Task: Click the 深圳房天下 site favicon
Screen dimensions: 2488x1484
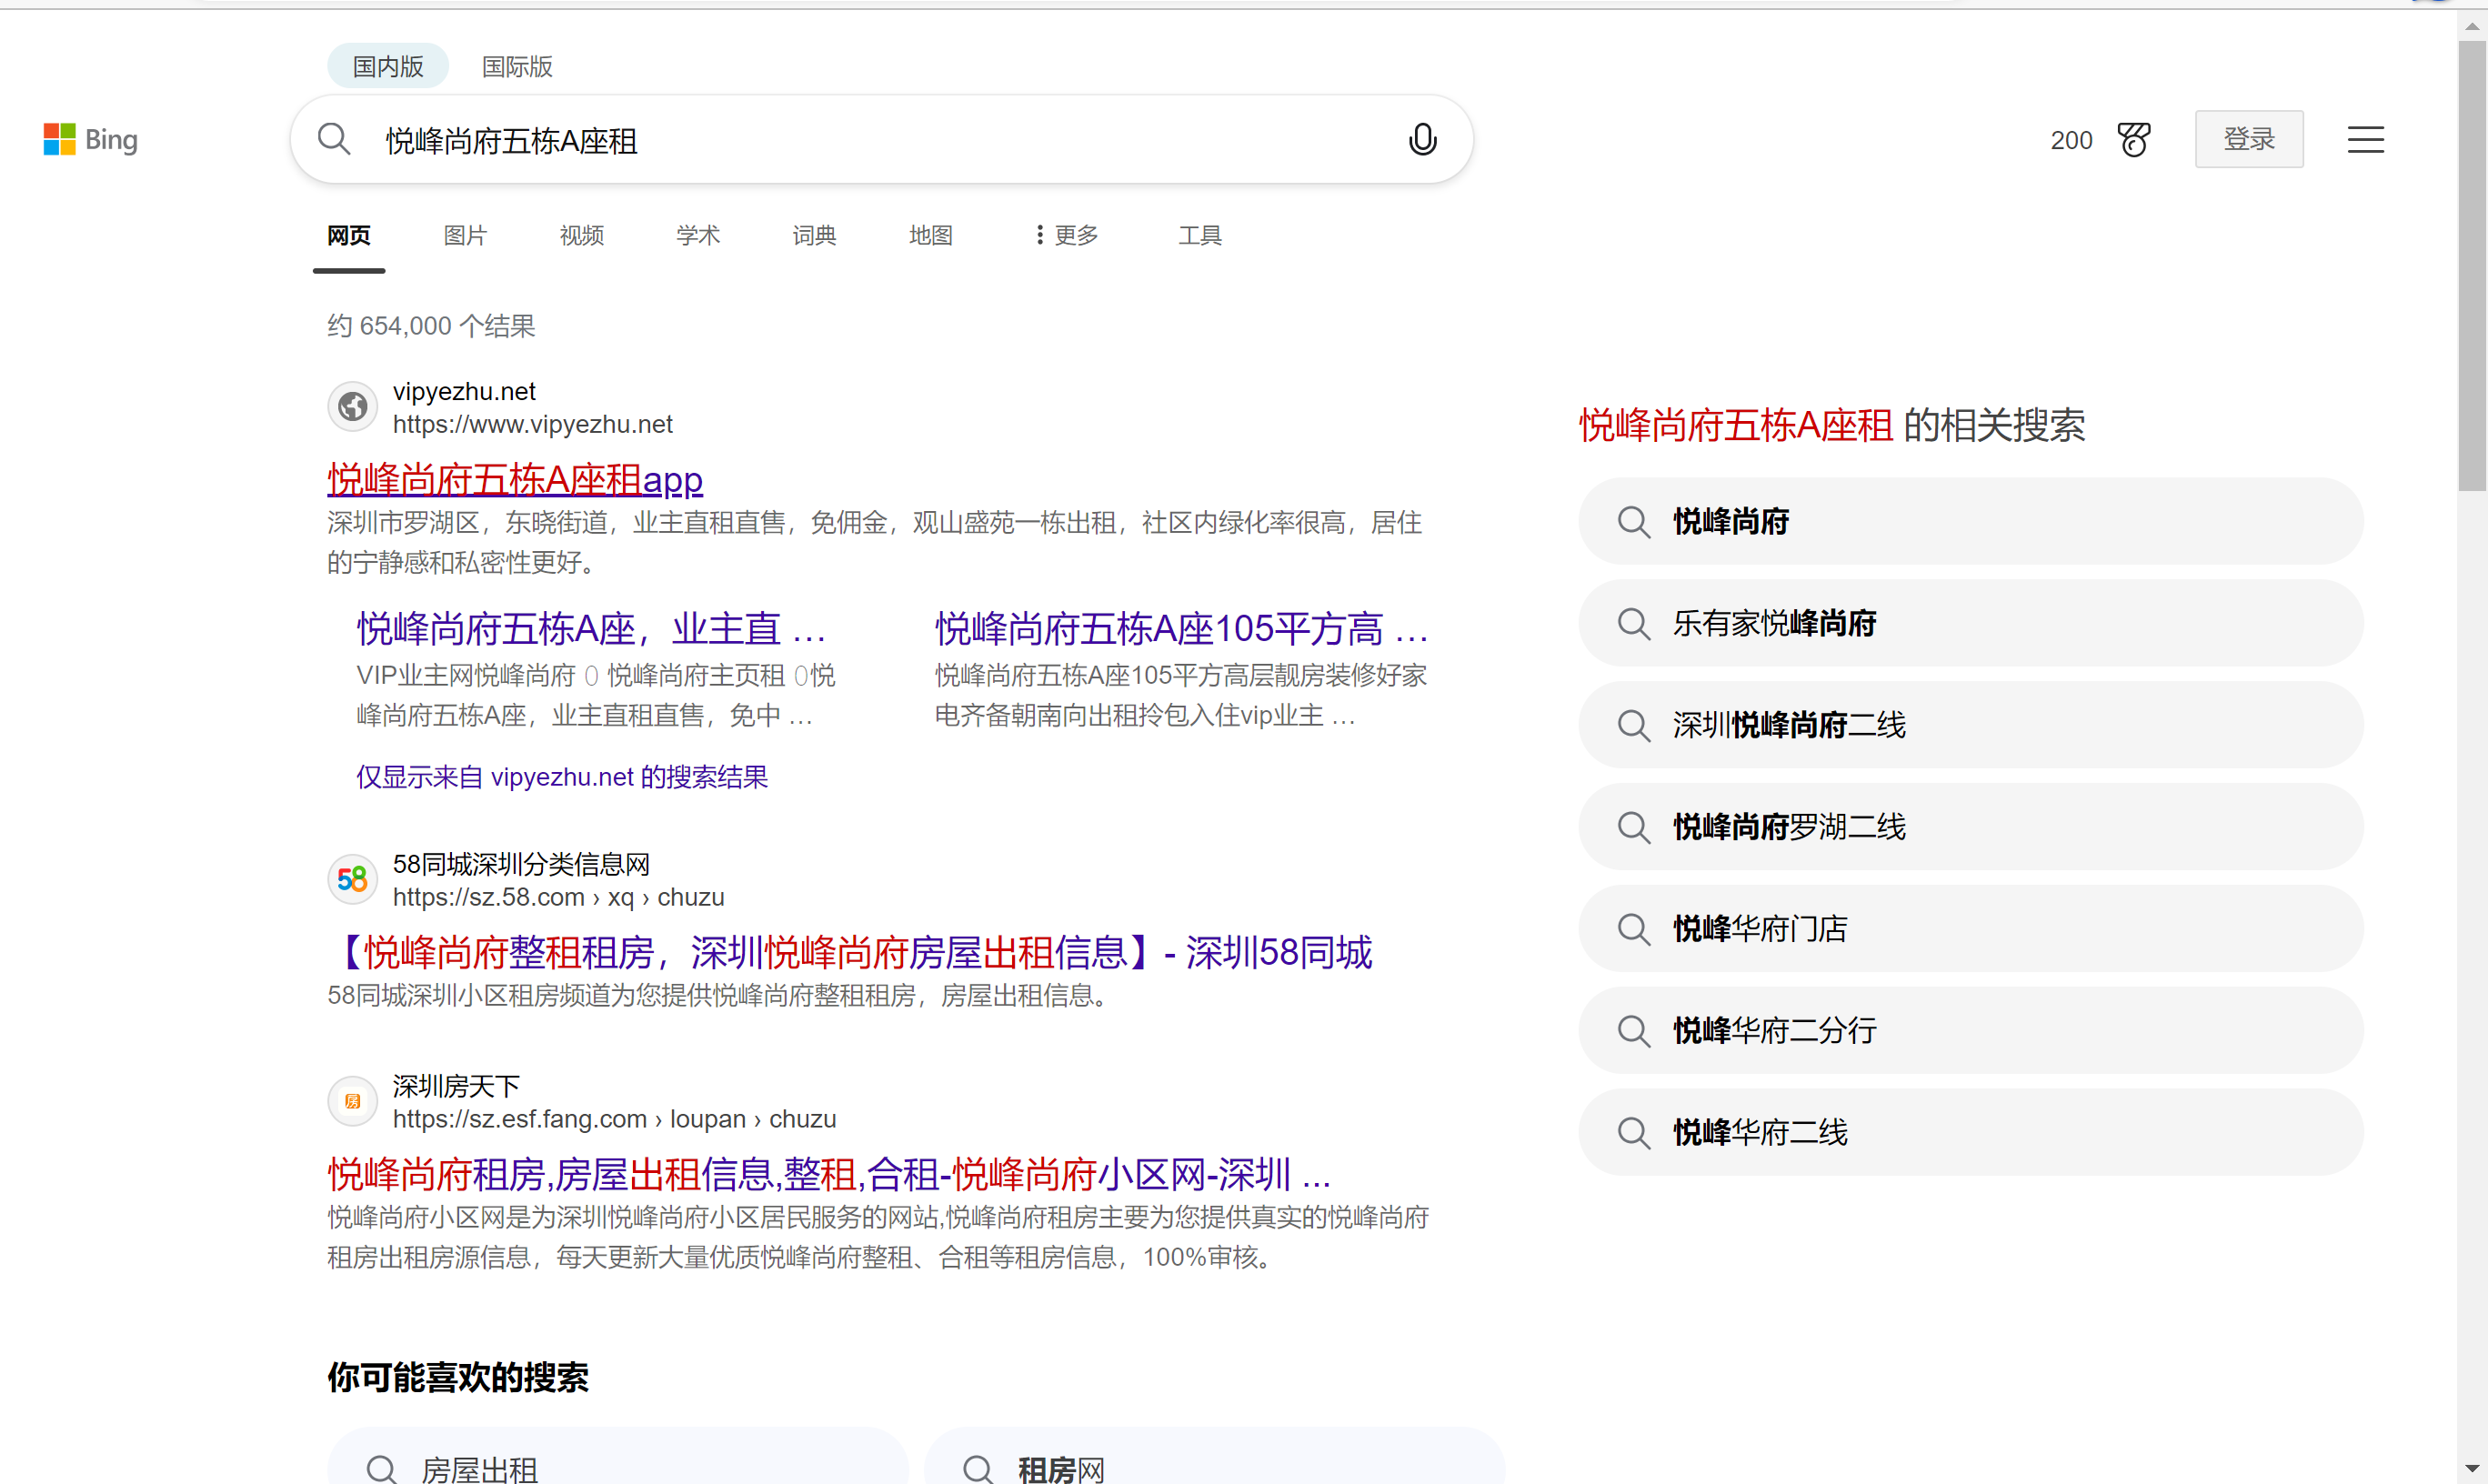Action: click(x=352, y=1102)
